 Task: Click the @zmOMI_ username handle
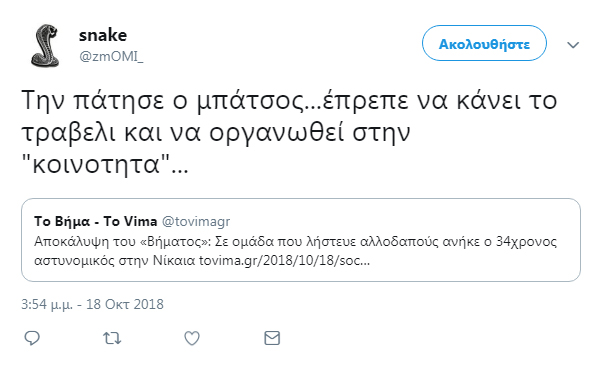[x=111, y=57]
